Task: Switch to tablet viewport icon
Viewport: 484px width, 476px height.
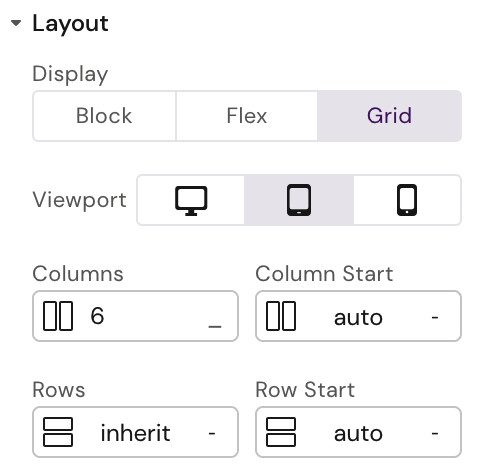Action: click(x=299, y=200)
